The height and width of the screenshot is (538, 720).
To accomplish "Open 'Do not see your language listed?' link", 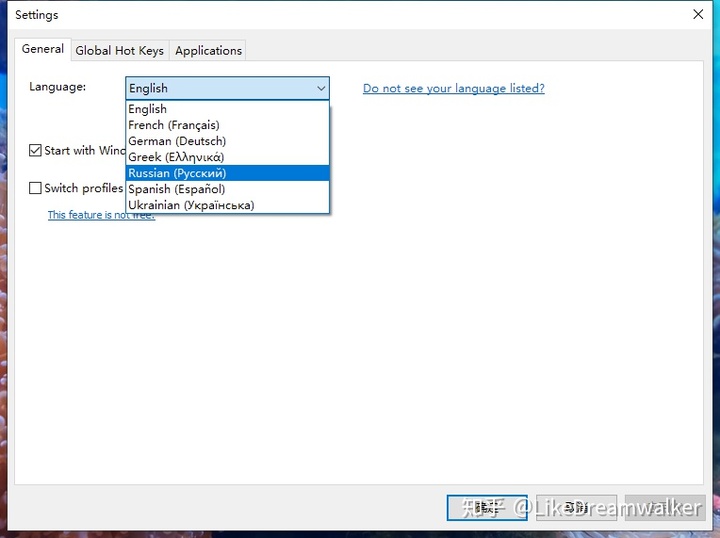I will 454,88.
